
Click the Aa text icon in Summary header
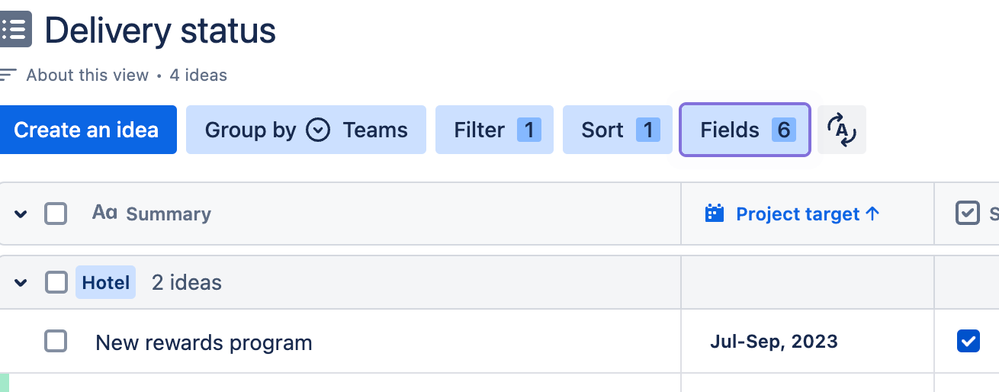click(x=104, y=212)
